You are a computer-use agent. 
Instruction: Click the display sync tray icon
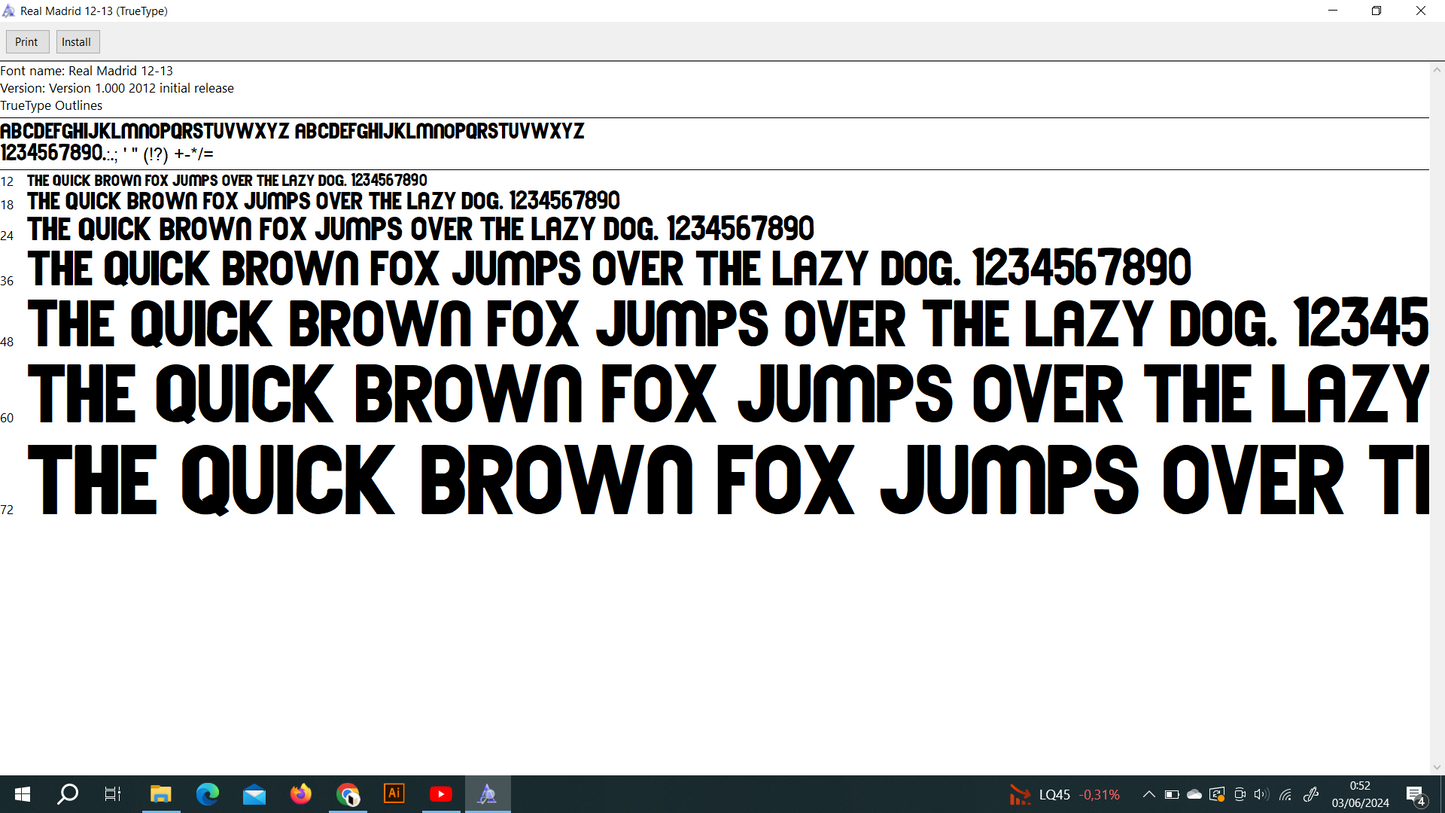pos(1217,795)
